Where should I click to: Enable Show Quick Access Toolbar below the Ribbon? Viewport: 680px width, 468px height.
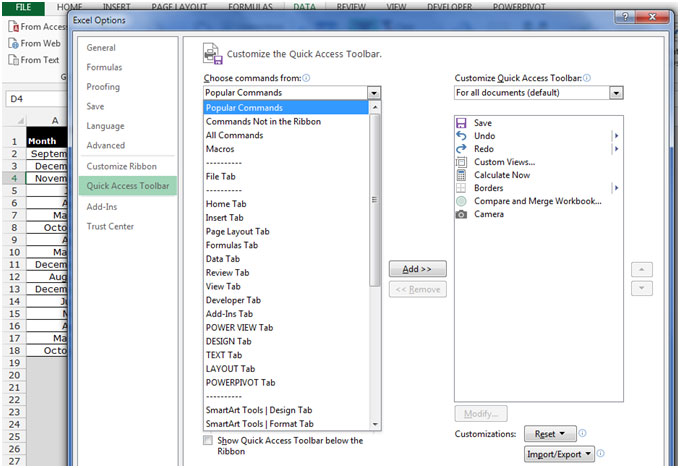pyautogui.click(x=208, y=440)
